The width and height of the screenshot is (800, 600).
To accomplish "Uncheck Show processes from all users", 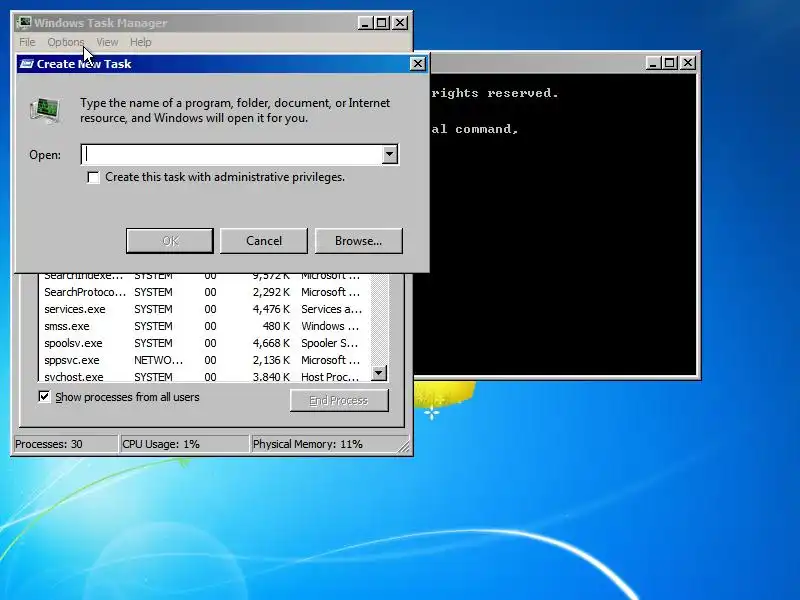I will tap(44, 396).
